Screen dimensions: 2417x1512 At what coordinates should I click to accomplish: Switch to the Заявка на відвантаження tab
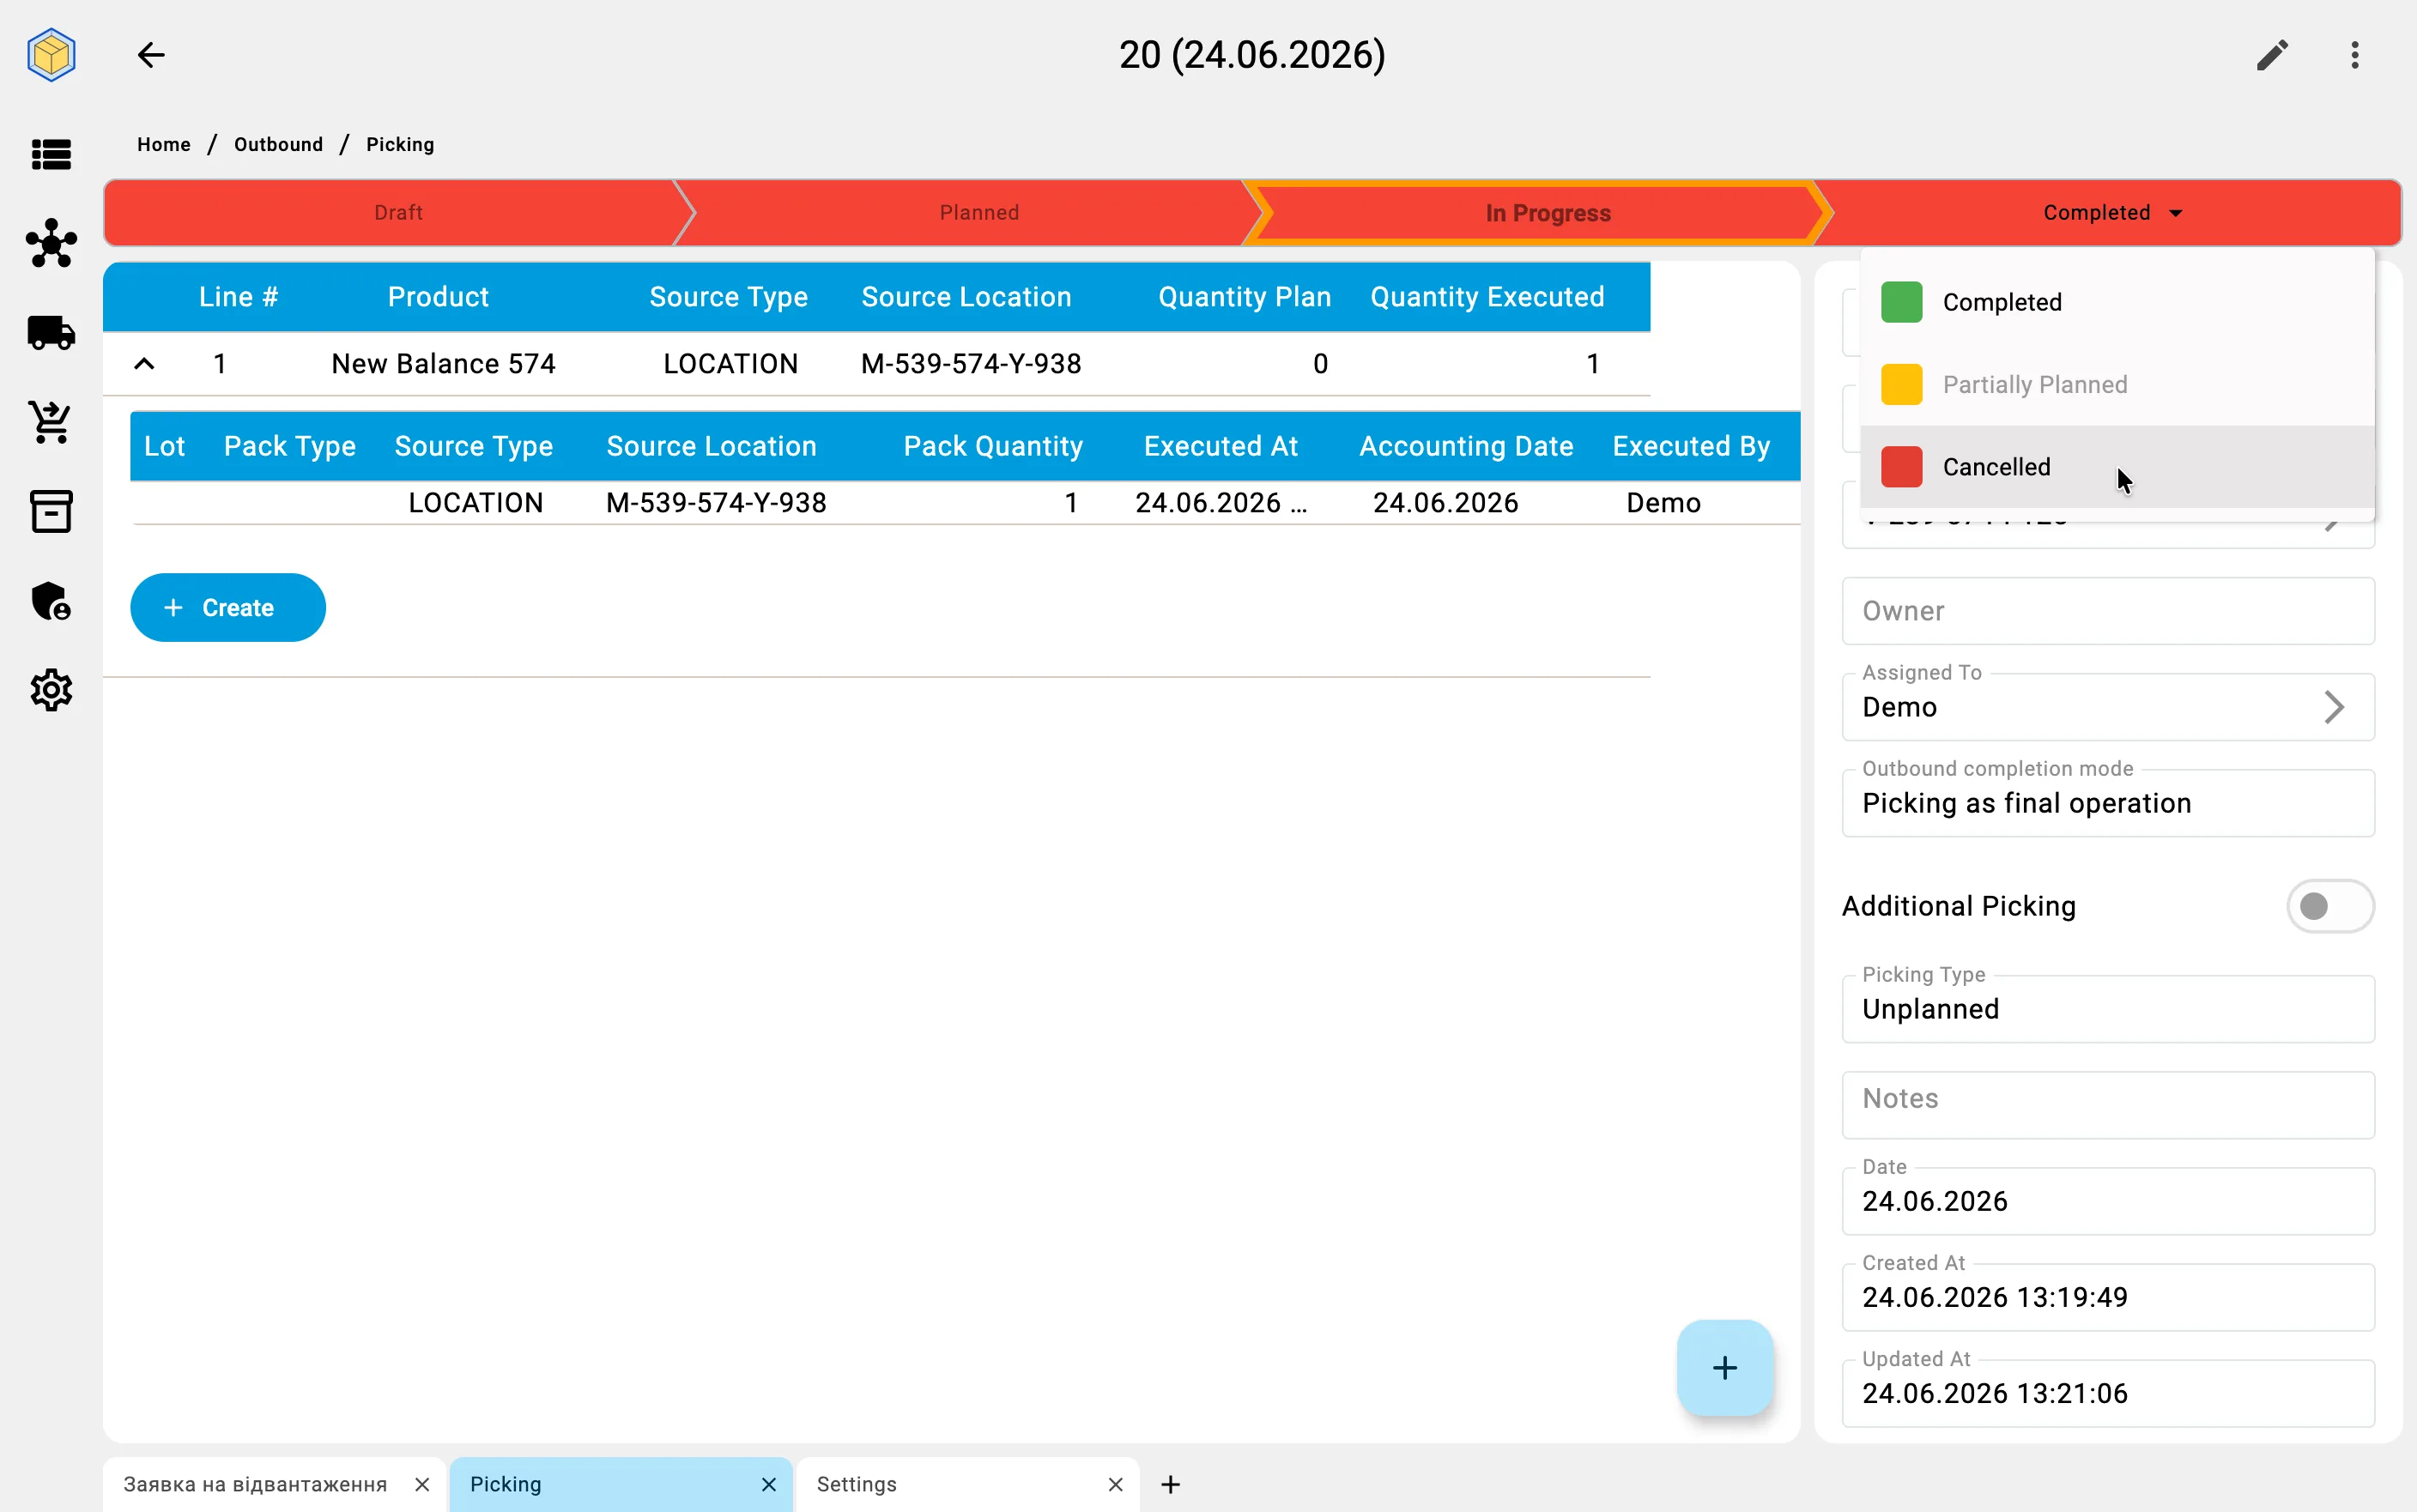click(x=255, y=1484)
